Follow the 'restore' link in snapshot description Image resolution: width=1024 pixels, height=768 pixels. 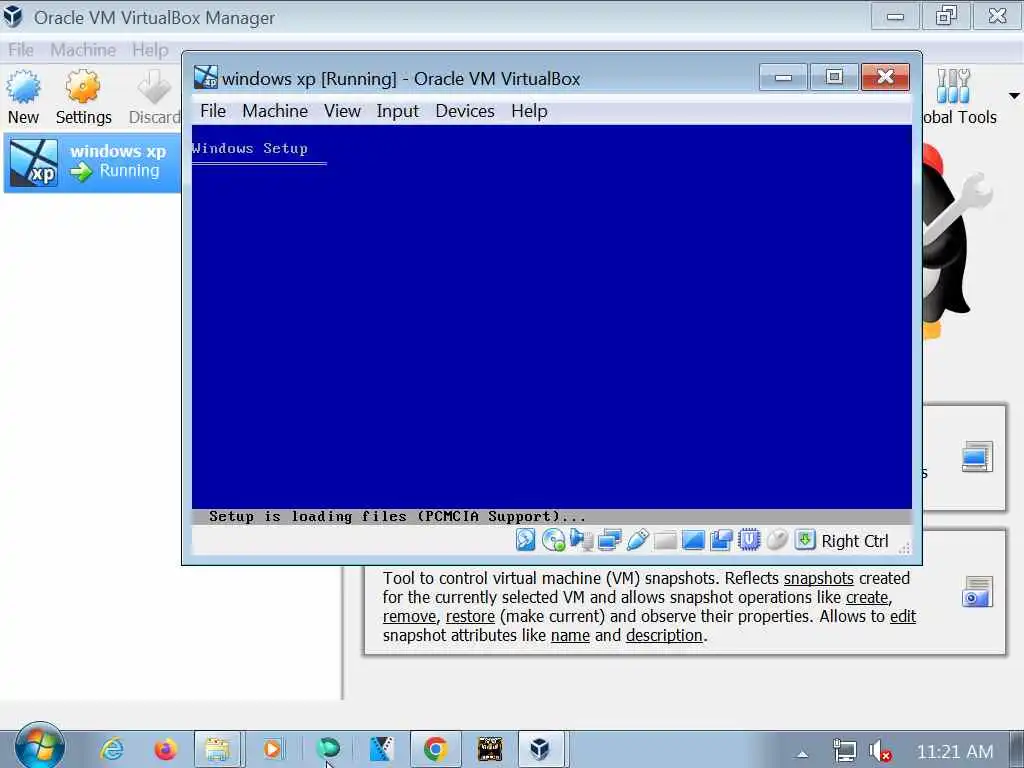pos(470,616)
